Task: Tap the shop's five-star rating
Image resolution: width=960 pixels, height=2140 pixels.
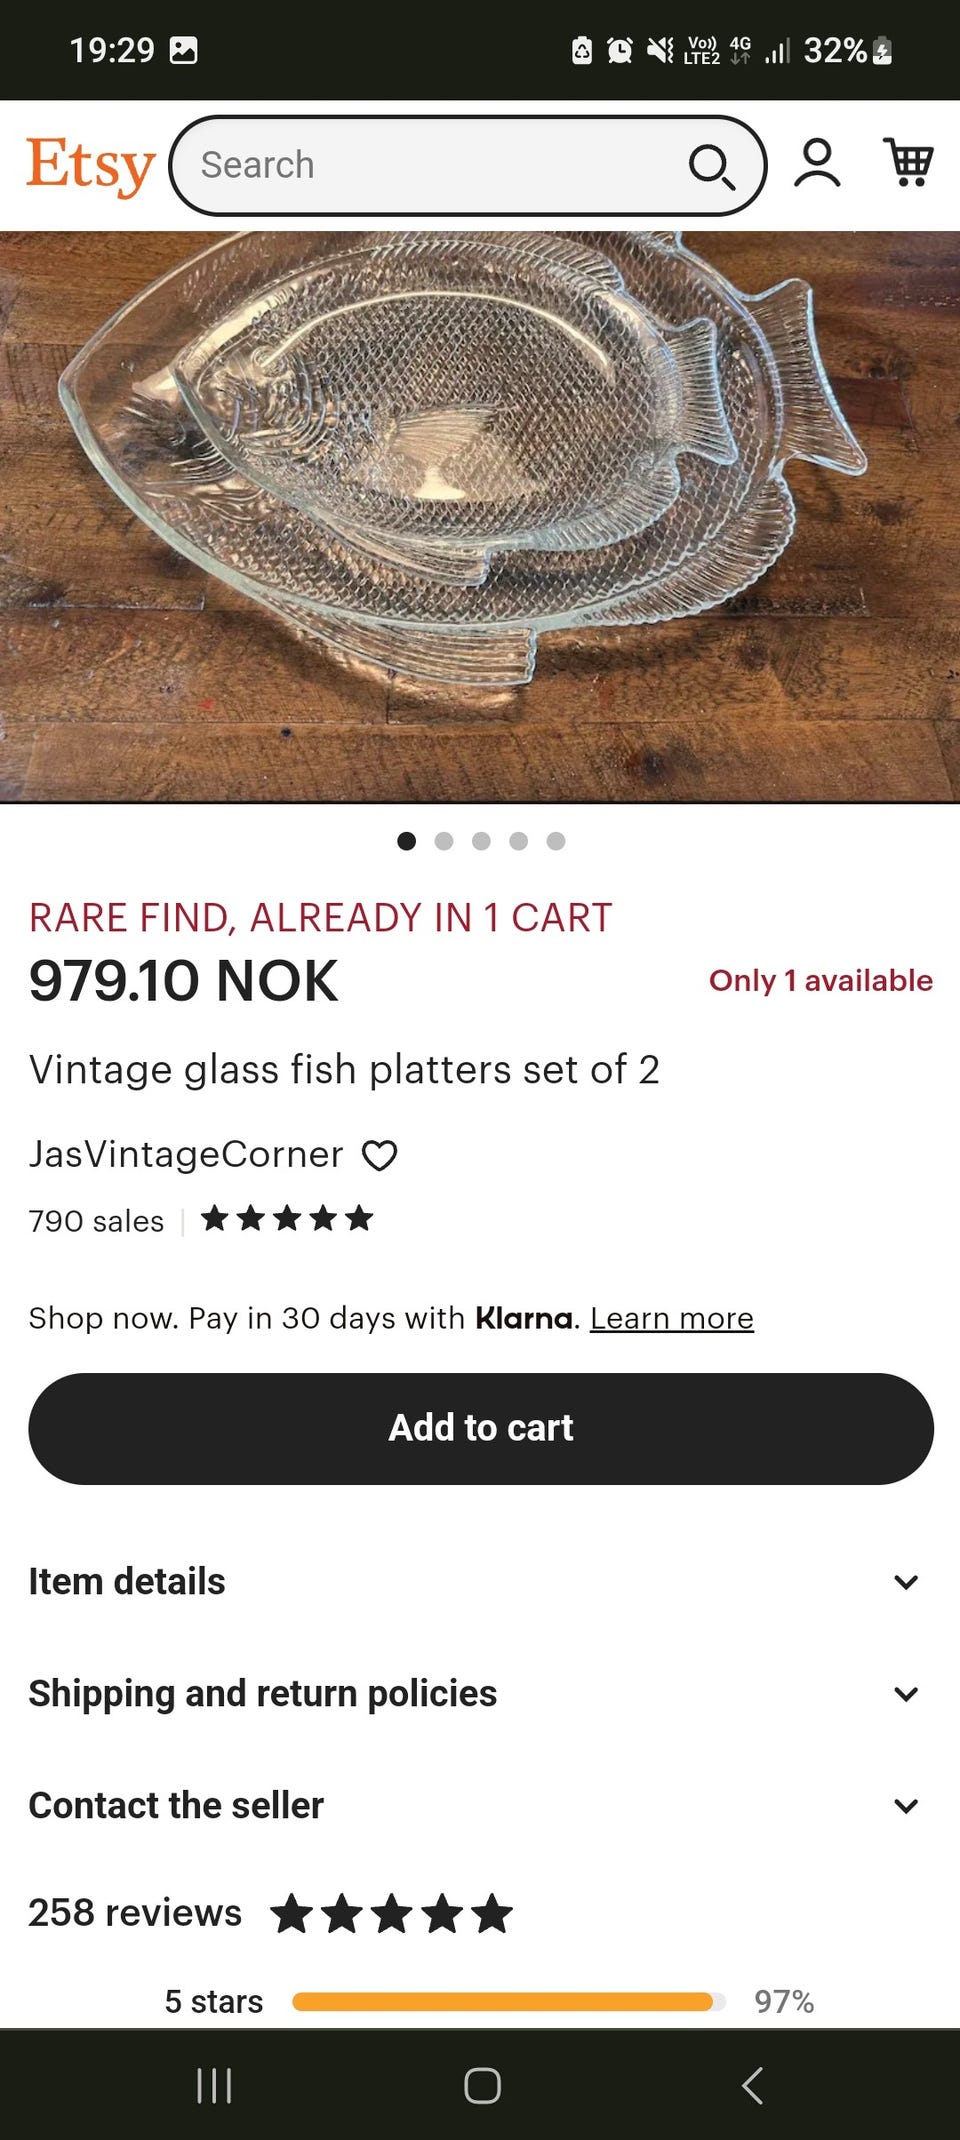Action: [x=287, y=1219]
